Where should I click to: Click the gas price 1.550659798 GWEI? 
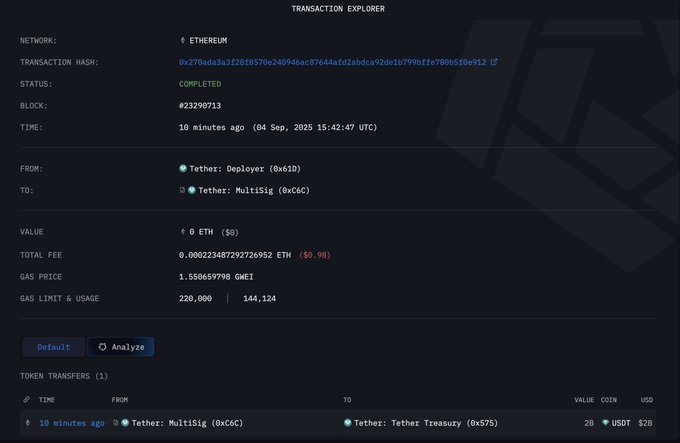216,277
